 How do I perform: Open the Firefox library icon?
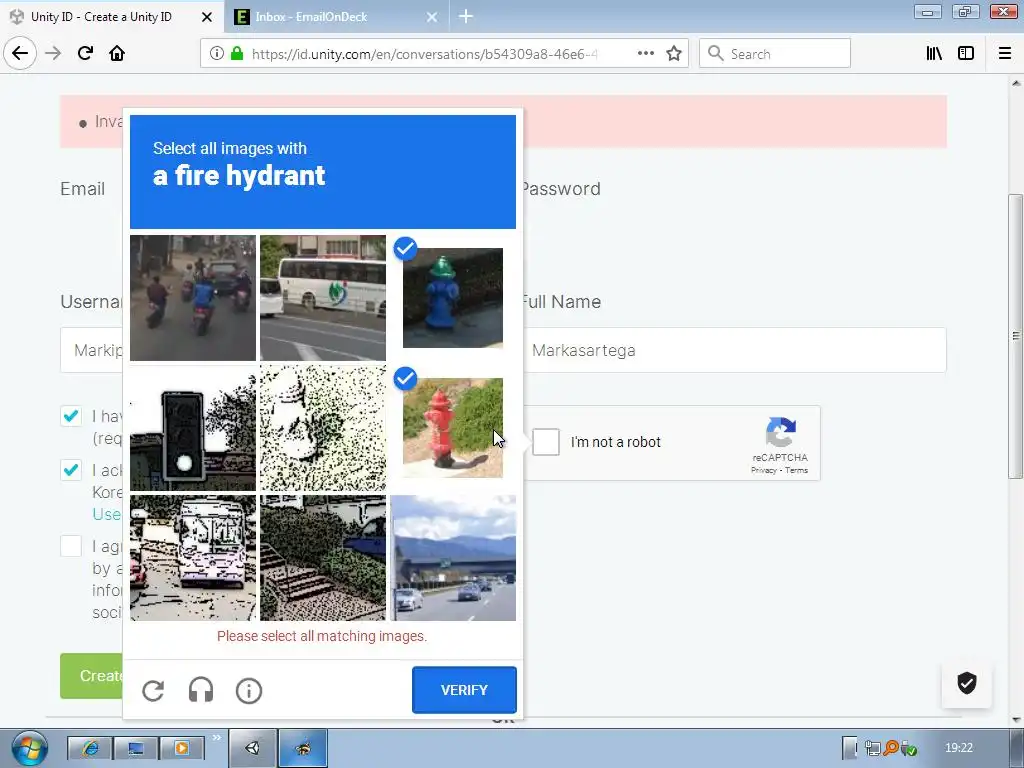(x=934, y=54)
